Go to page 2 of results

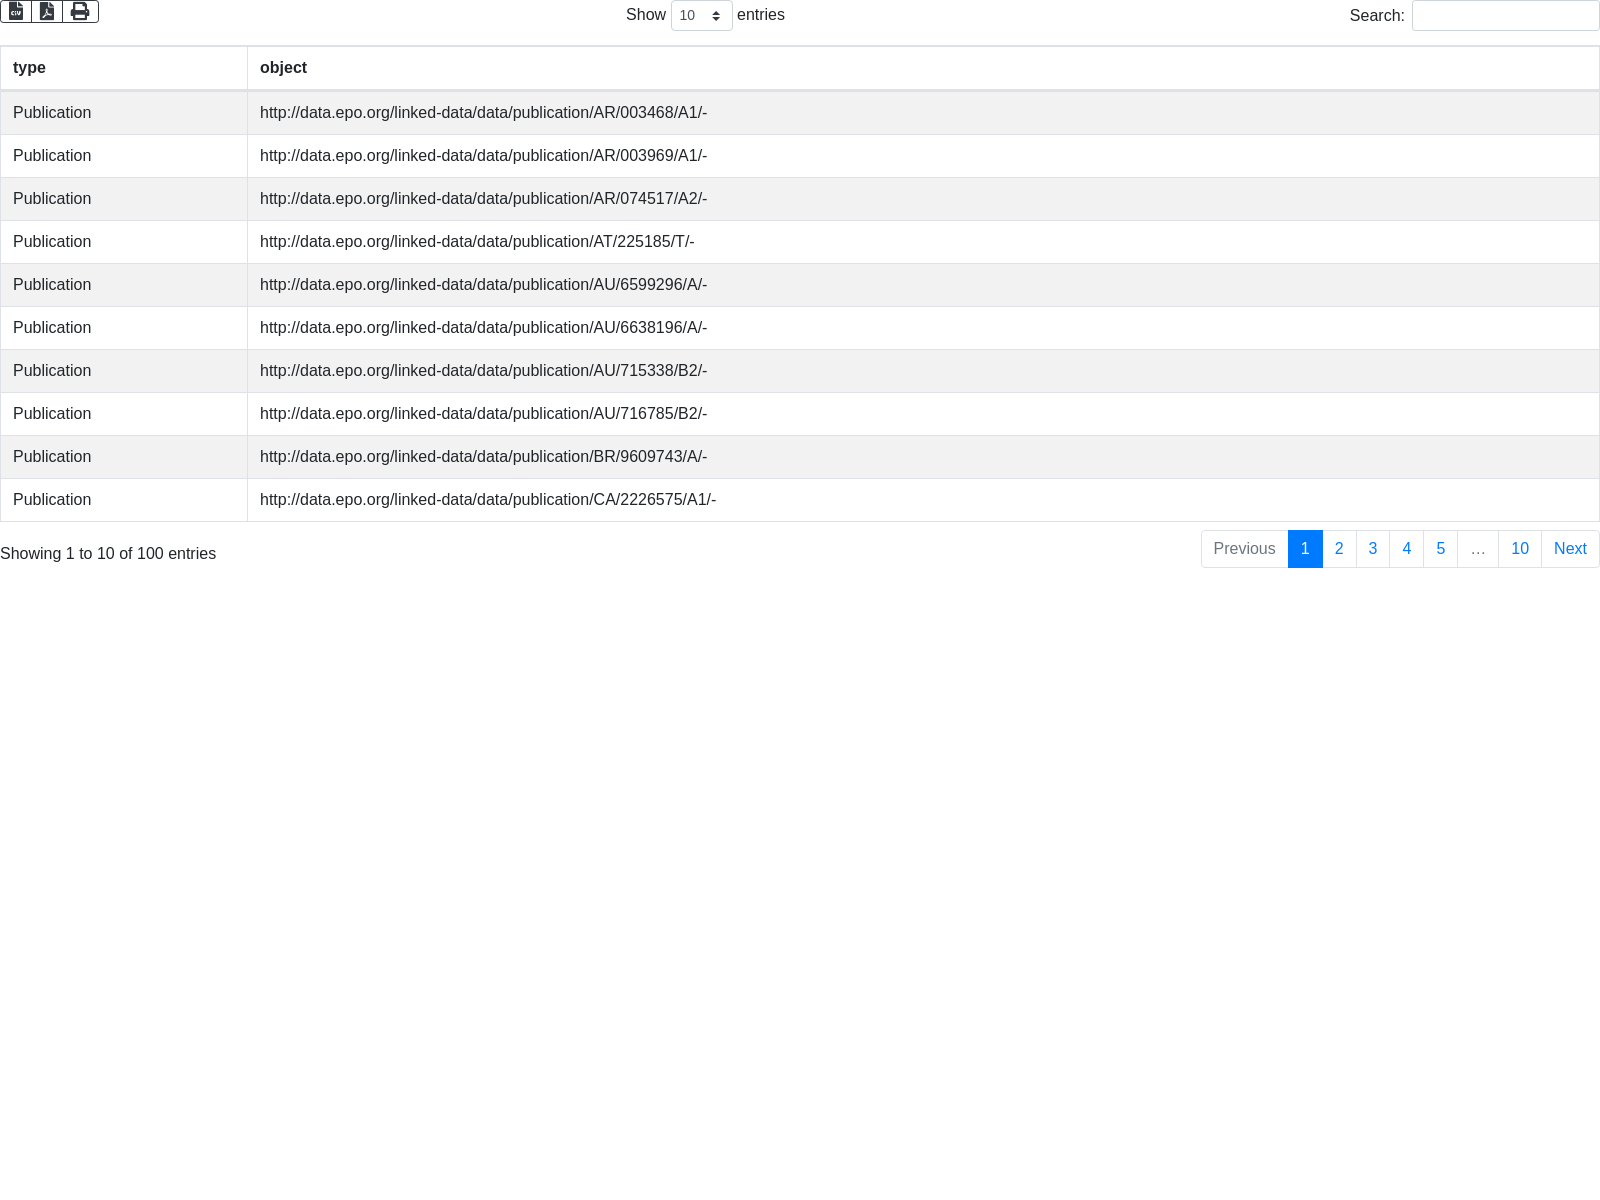pyautogui.click(x=1339, y=549)
